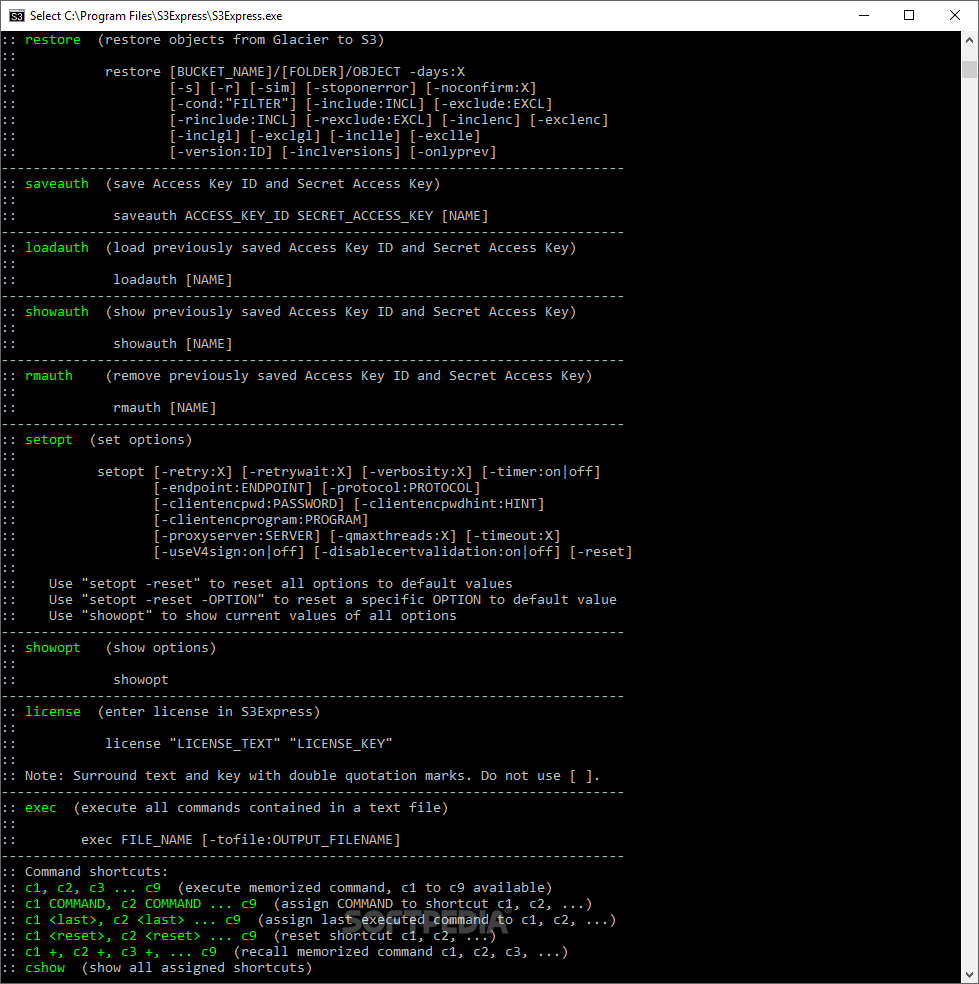Image resolution: width=979 pixels, height=984 pixels.
Task: Click the '[-stoponerror]' option text
Action: pyautogui.click(x=361, y=88)
